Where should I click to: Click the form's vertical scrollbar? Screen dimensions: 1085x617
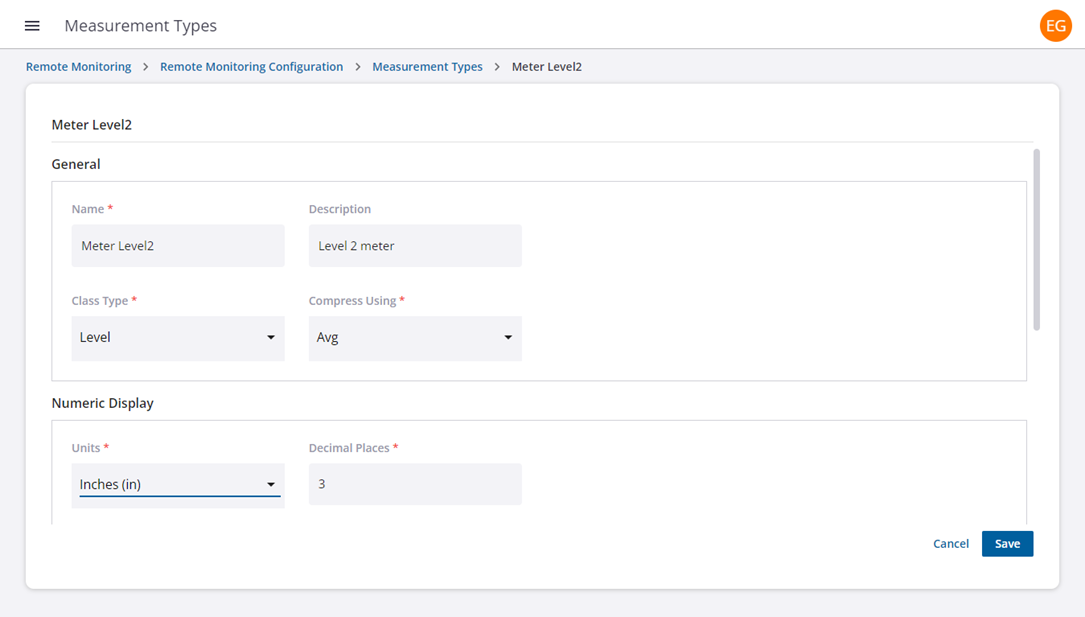click(1036, 240)
